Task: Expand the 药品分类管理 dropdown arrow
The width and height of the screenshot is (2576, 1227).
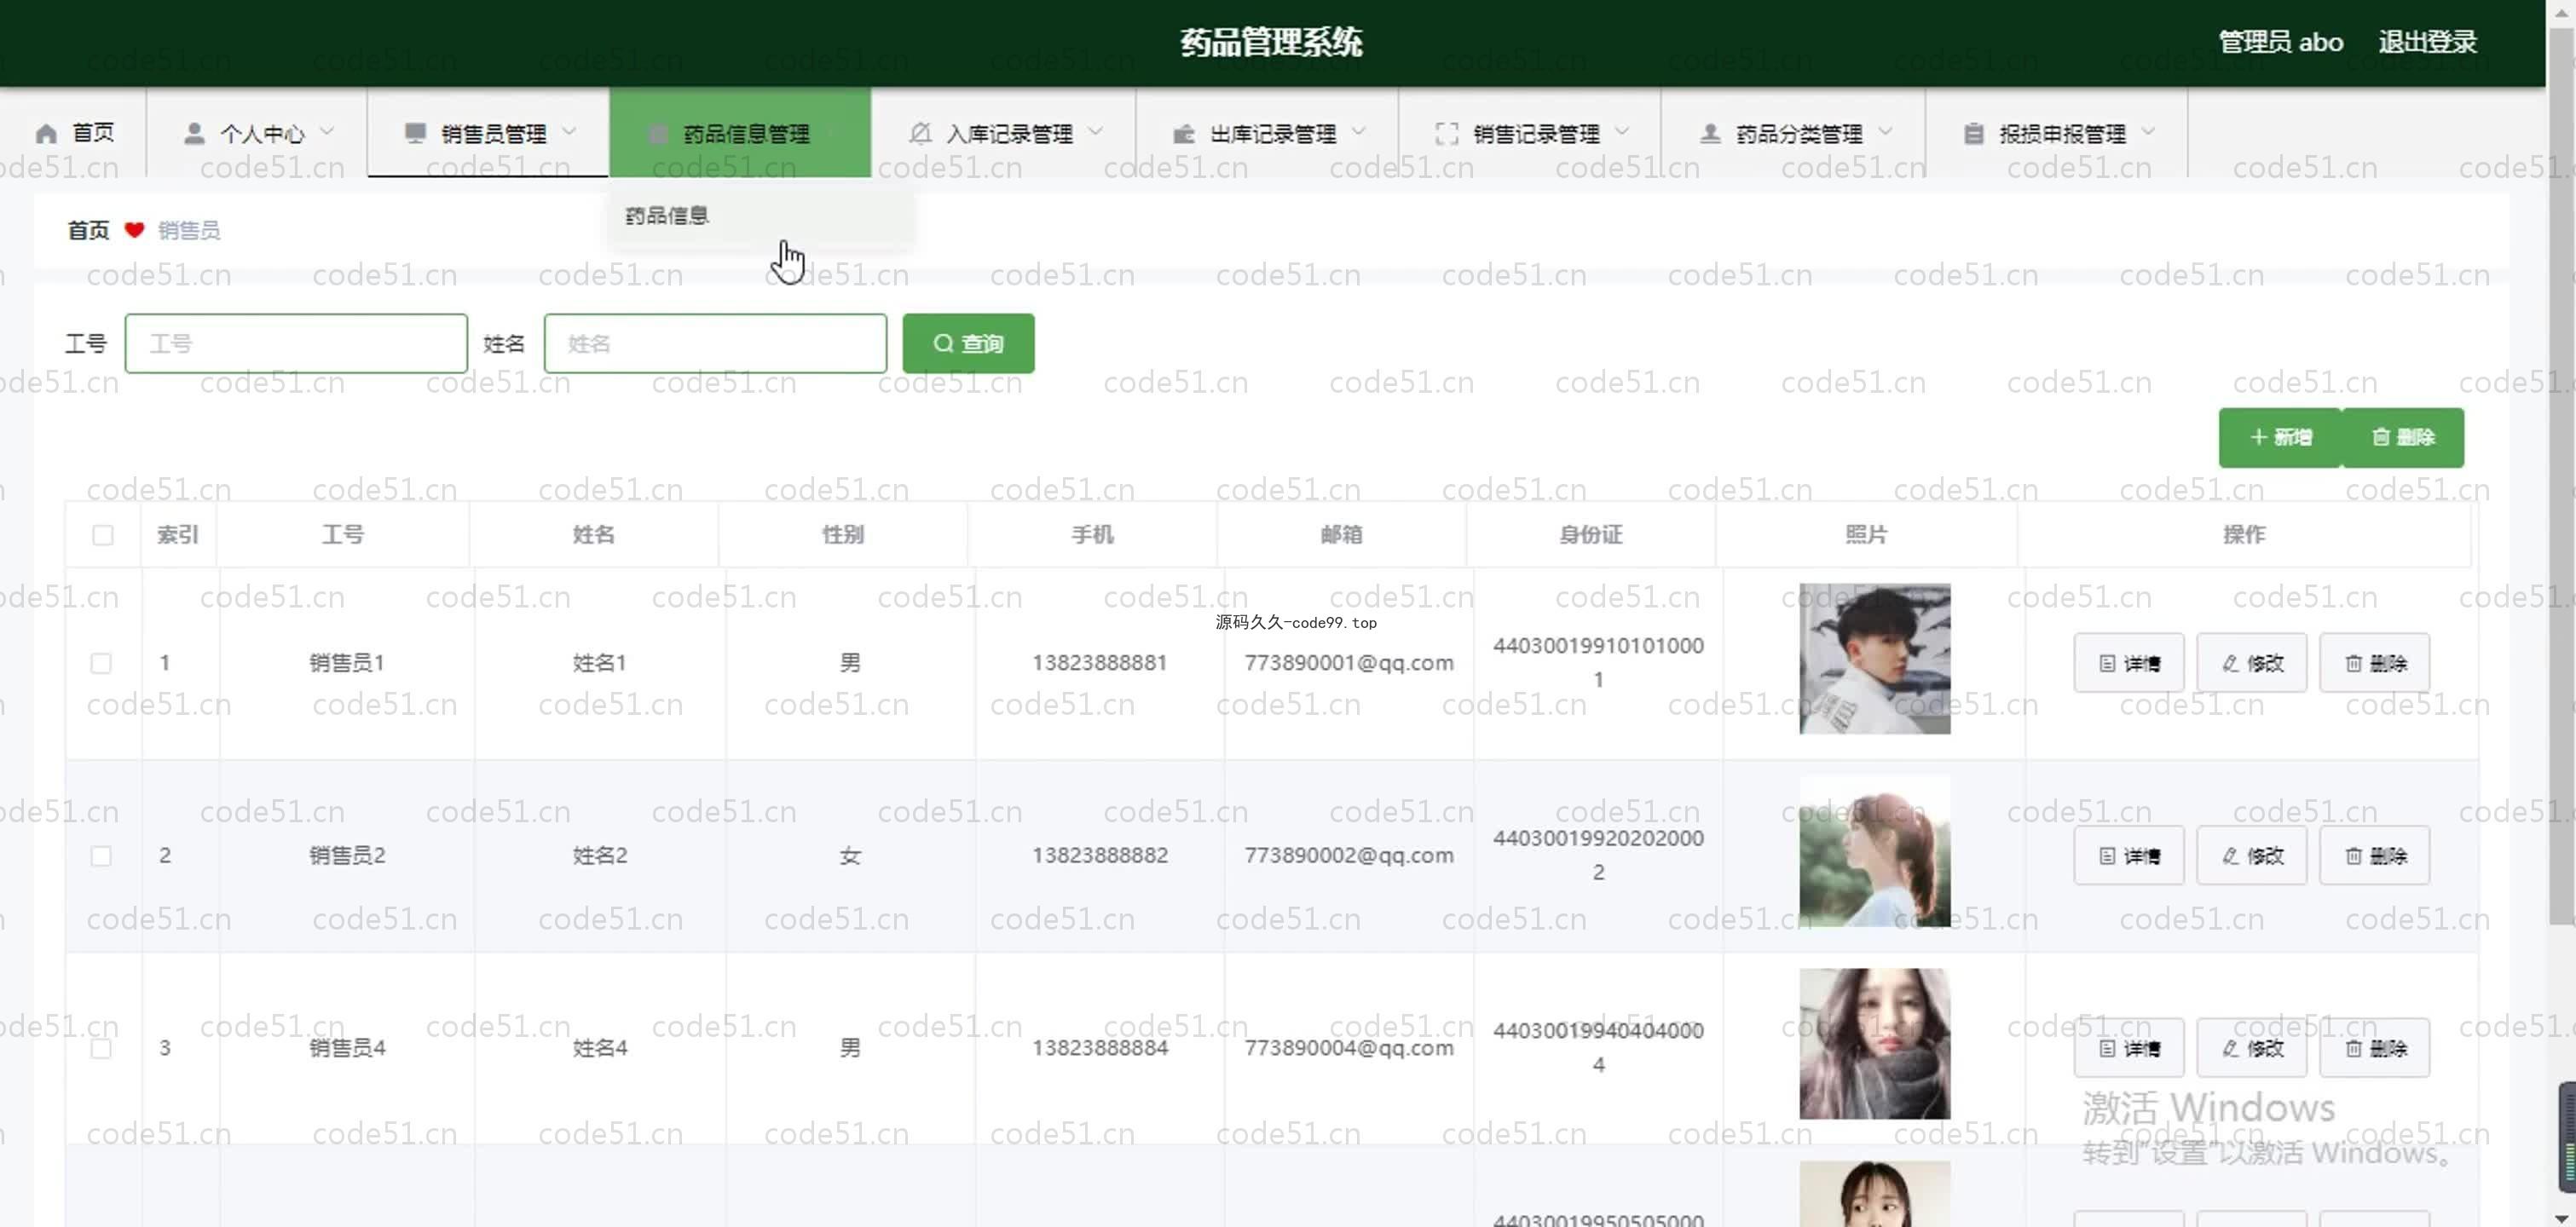Action: click(x=1885, y=131)
